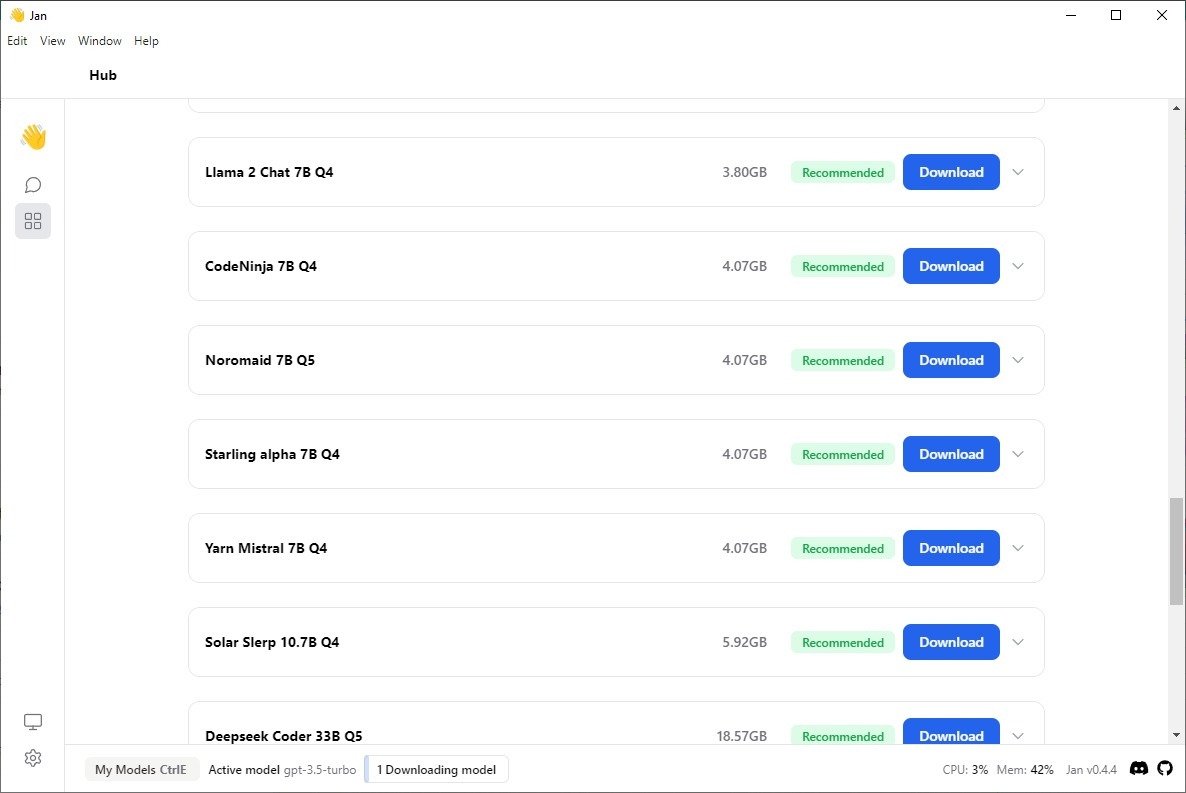Viewport: 1186px width, 793px height.
Task: Expand details for CodeNinja 7B Q4
Action: pyautogui.click(x=1018, y=266)
